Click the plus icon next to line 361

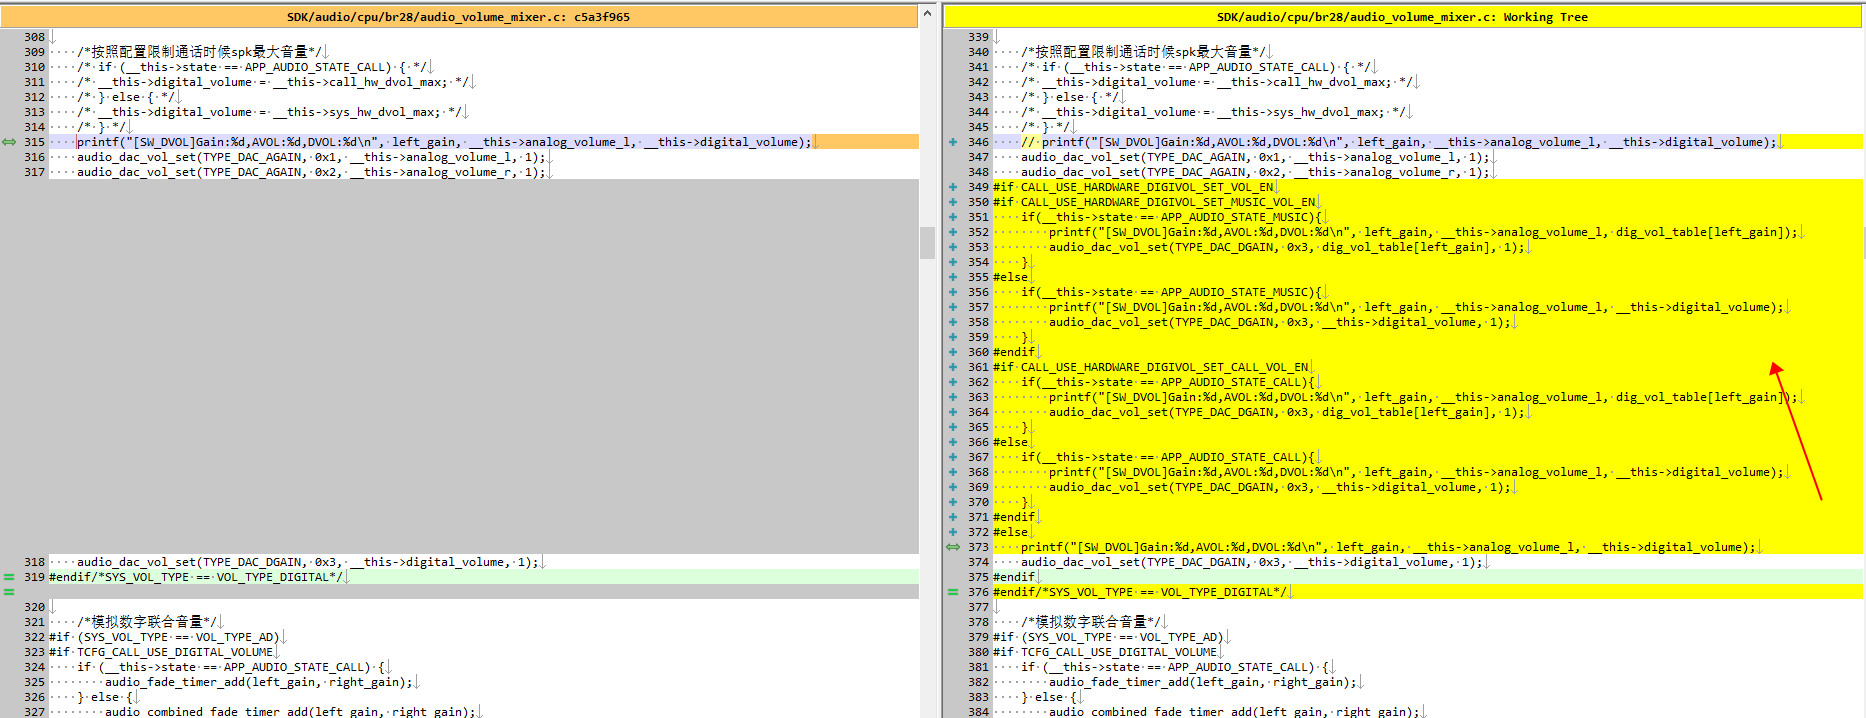pyautogui.click(x=953, y=367)
